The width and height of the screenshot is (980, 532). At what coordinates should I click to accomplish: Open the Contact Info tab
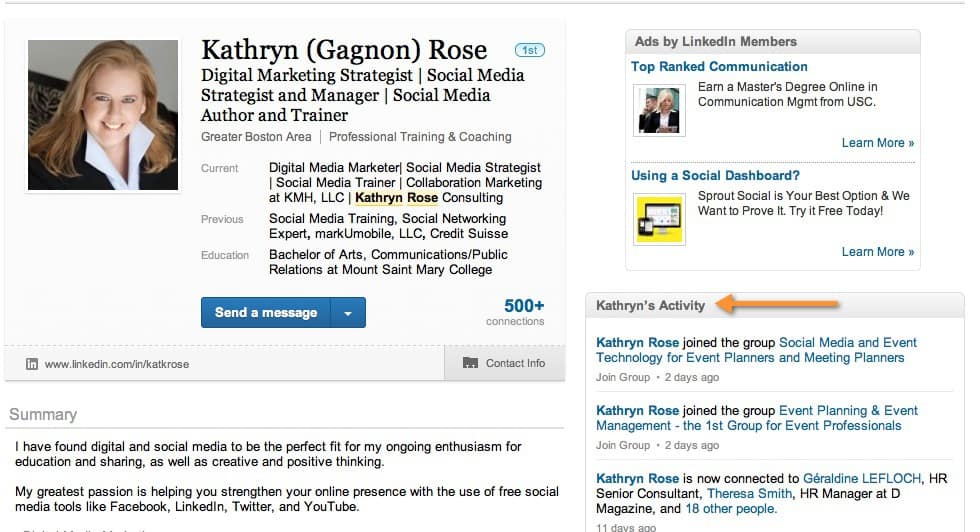pyautogui.click(x=505, y=363)
